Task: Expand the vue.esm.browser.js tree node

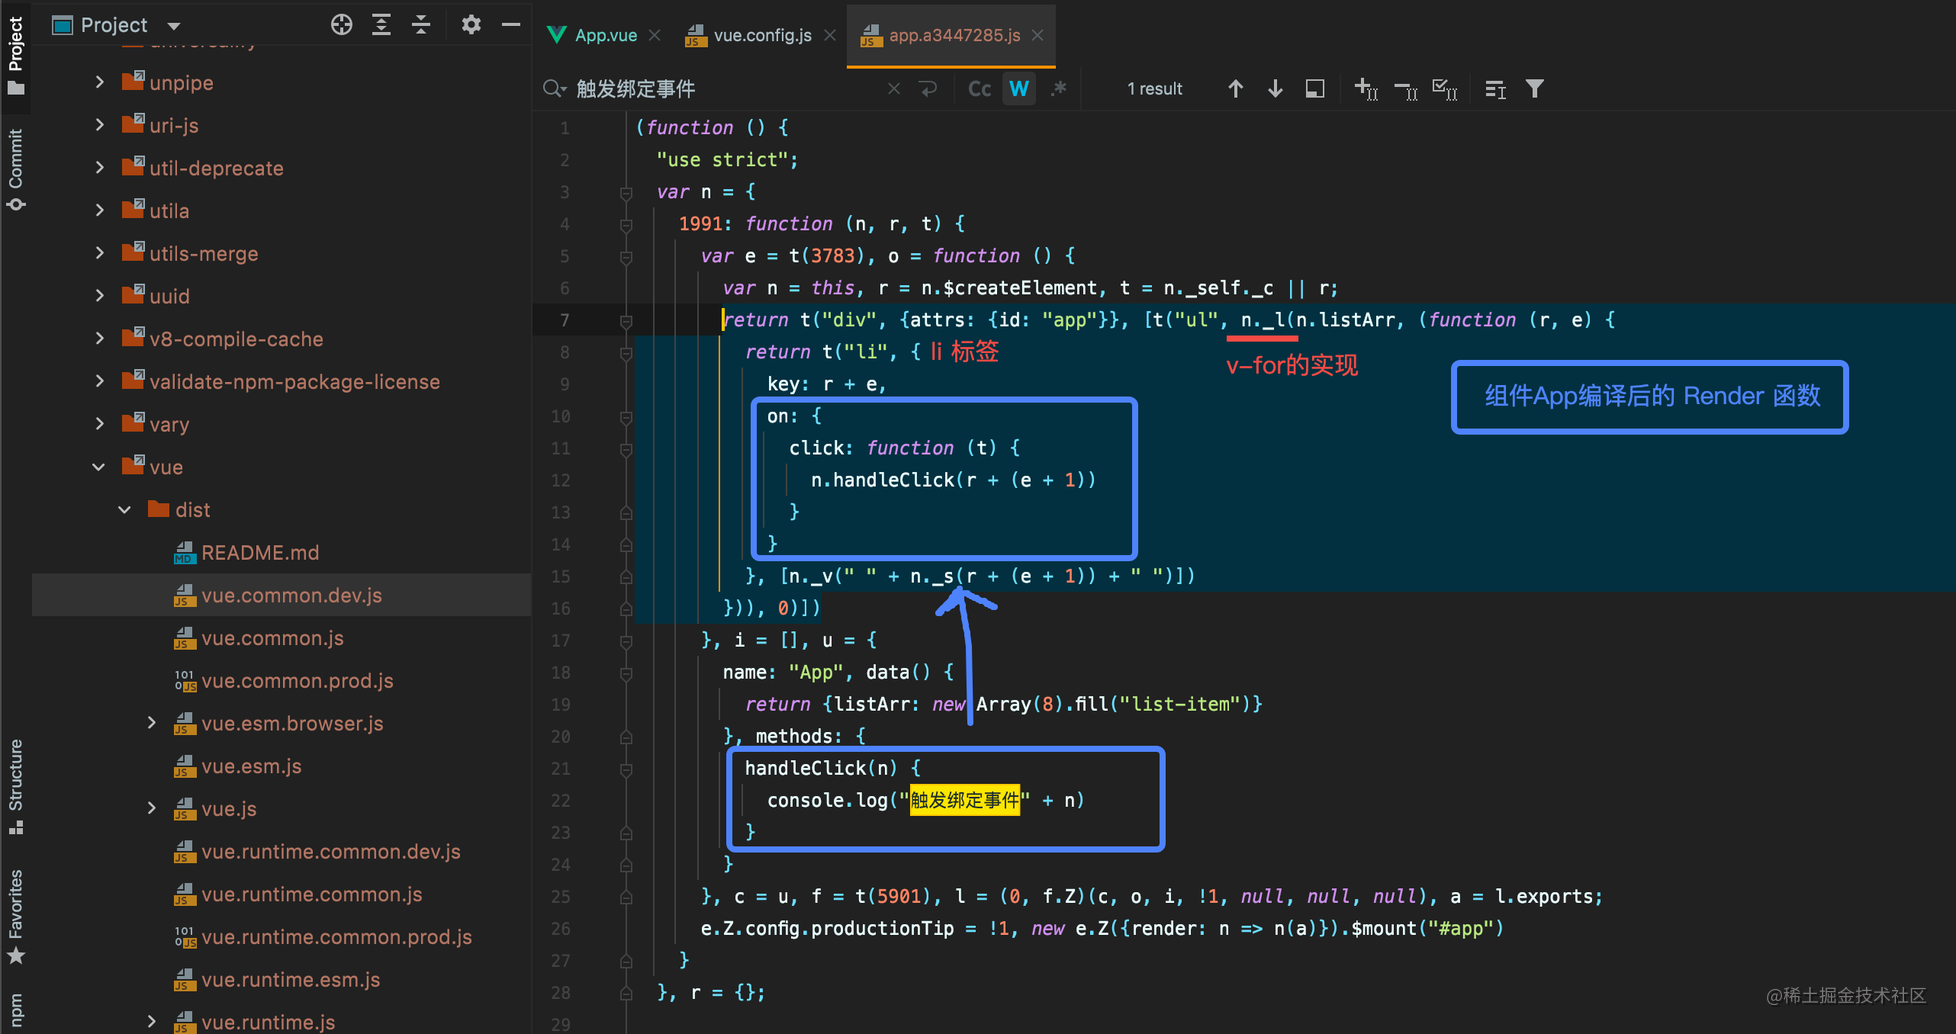Action: (x=151, y=723)
